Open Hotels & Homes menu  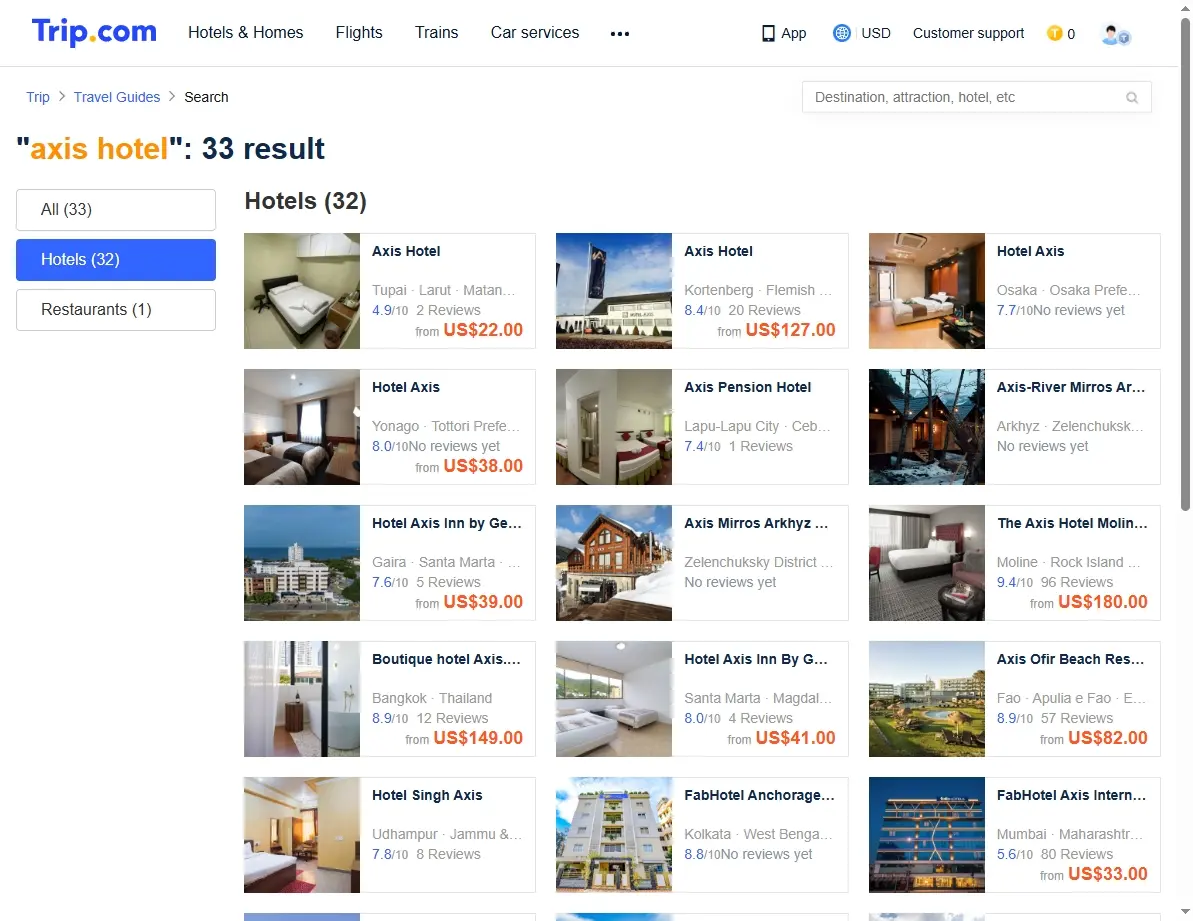(246, 33)
